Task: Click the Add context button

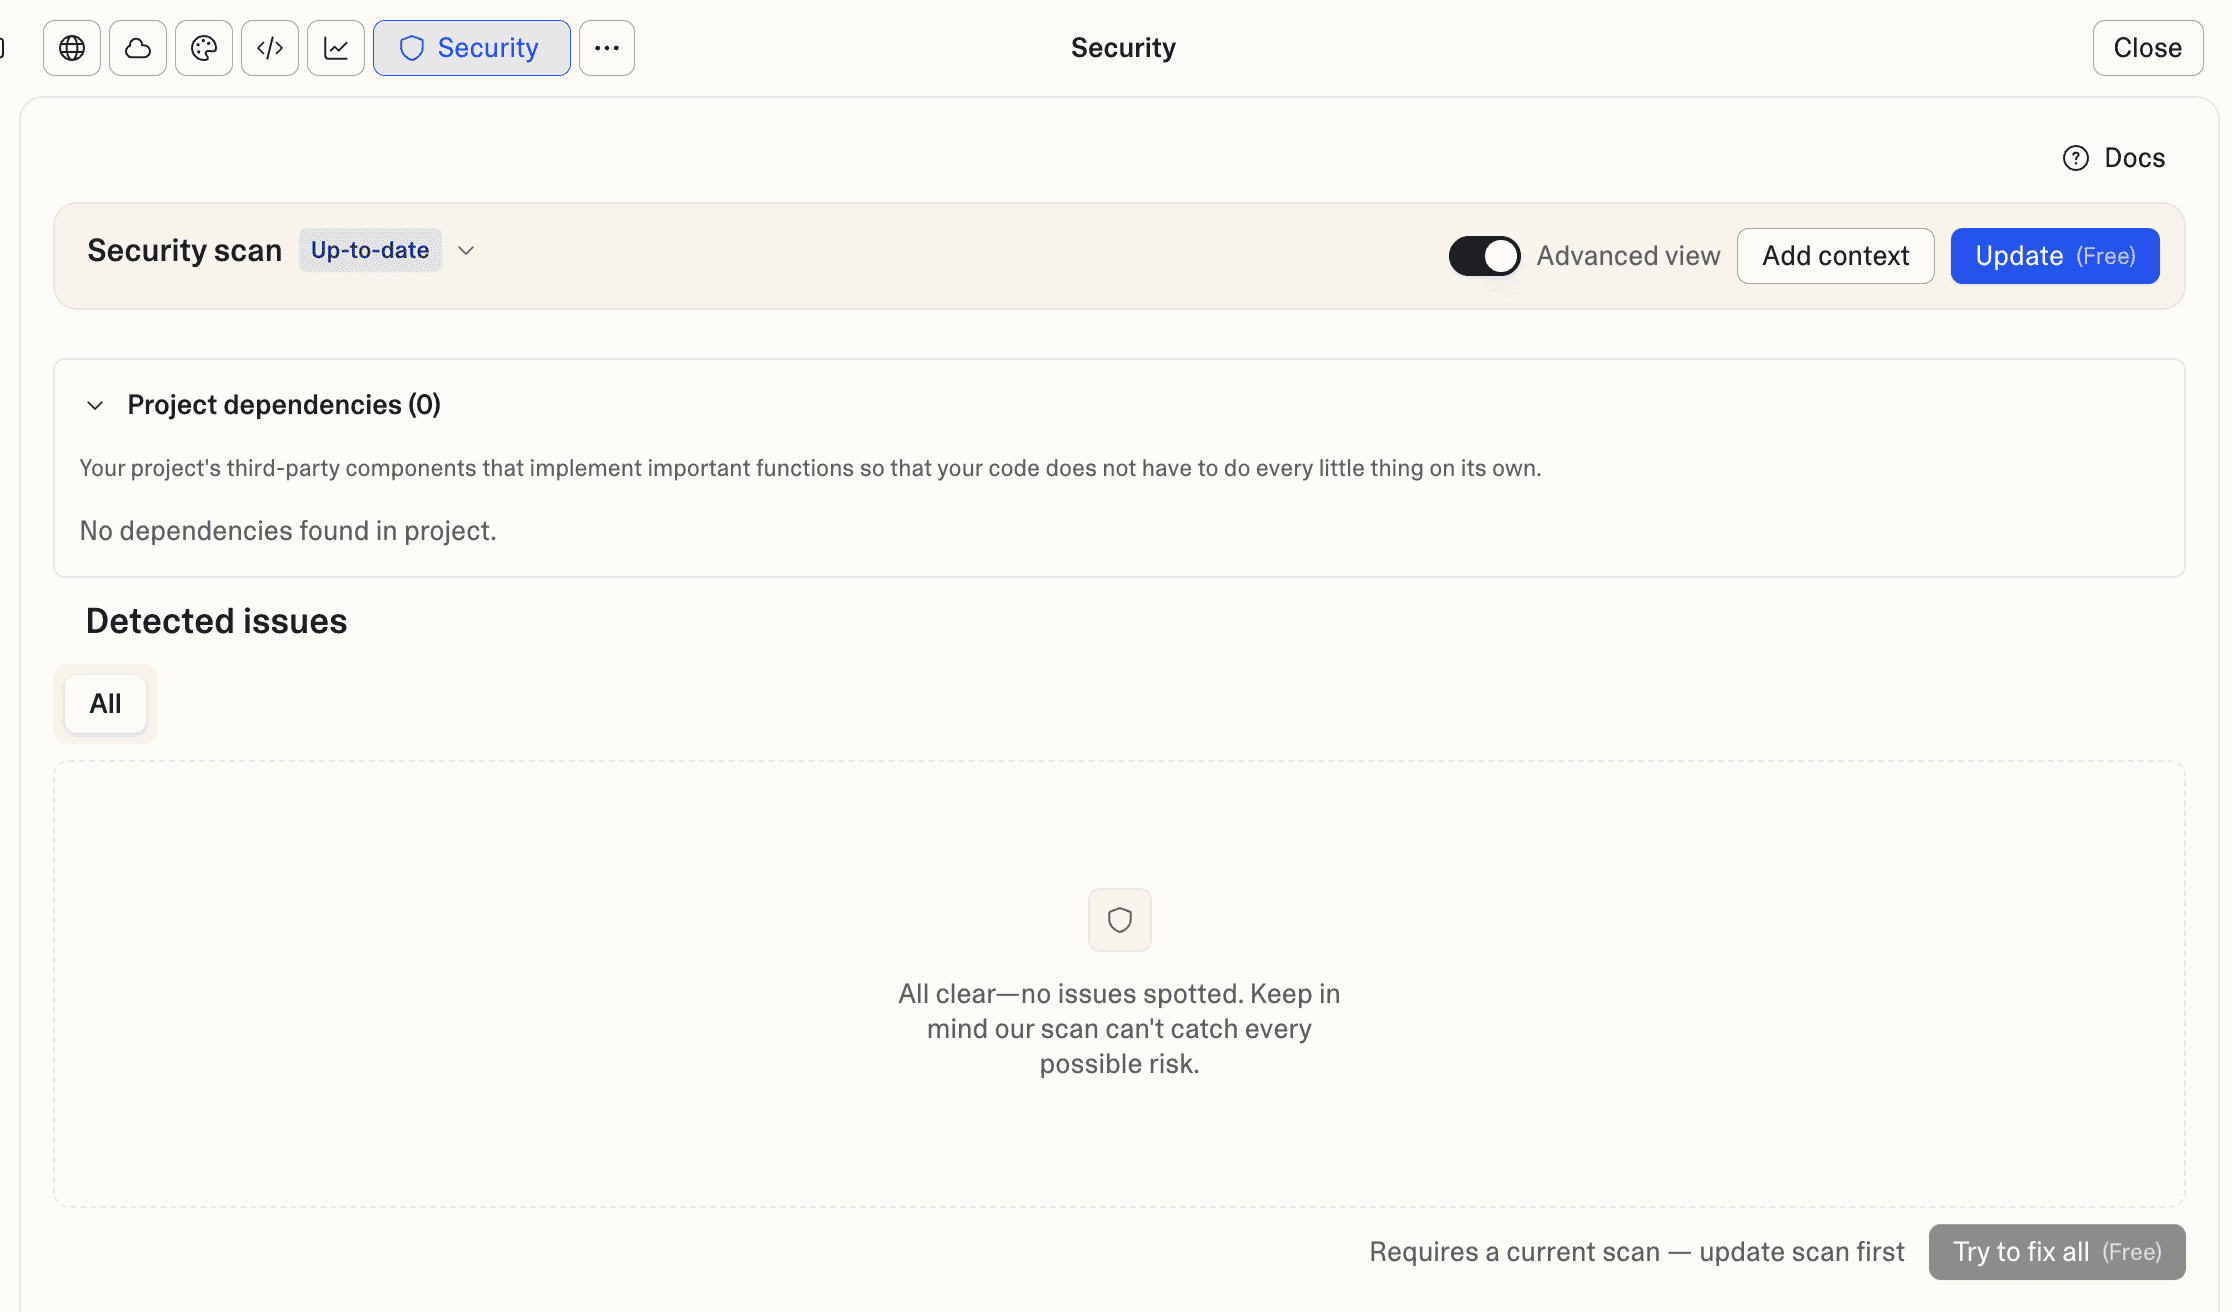Action: tap(1835, 255)
